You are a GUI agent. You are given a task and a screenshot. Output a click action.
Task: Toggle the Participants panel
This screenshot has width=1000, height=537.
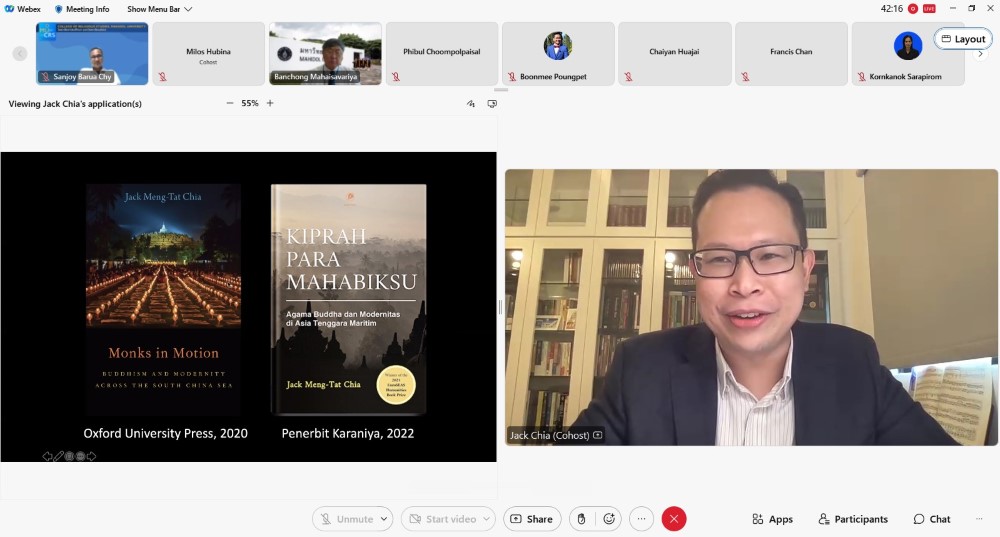[853, 519]
